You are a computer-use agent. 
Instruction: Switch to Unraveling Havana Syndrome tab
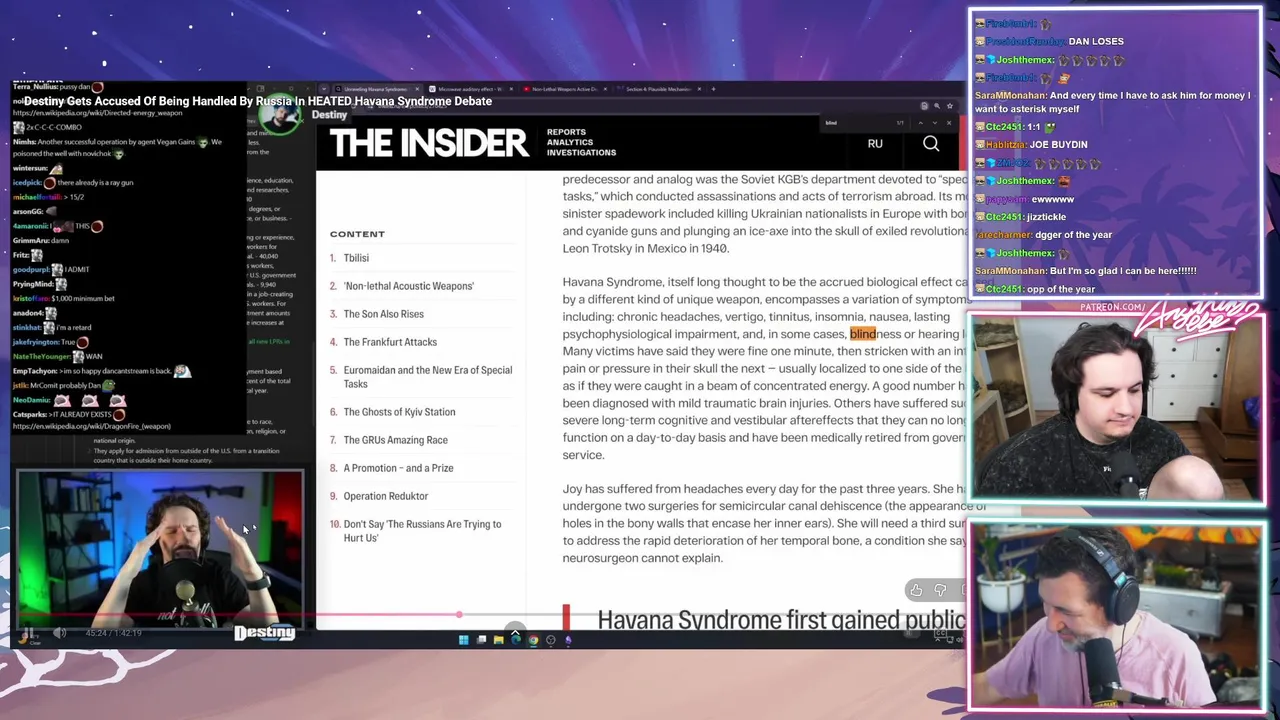coord(375,89)
